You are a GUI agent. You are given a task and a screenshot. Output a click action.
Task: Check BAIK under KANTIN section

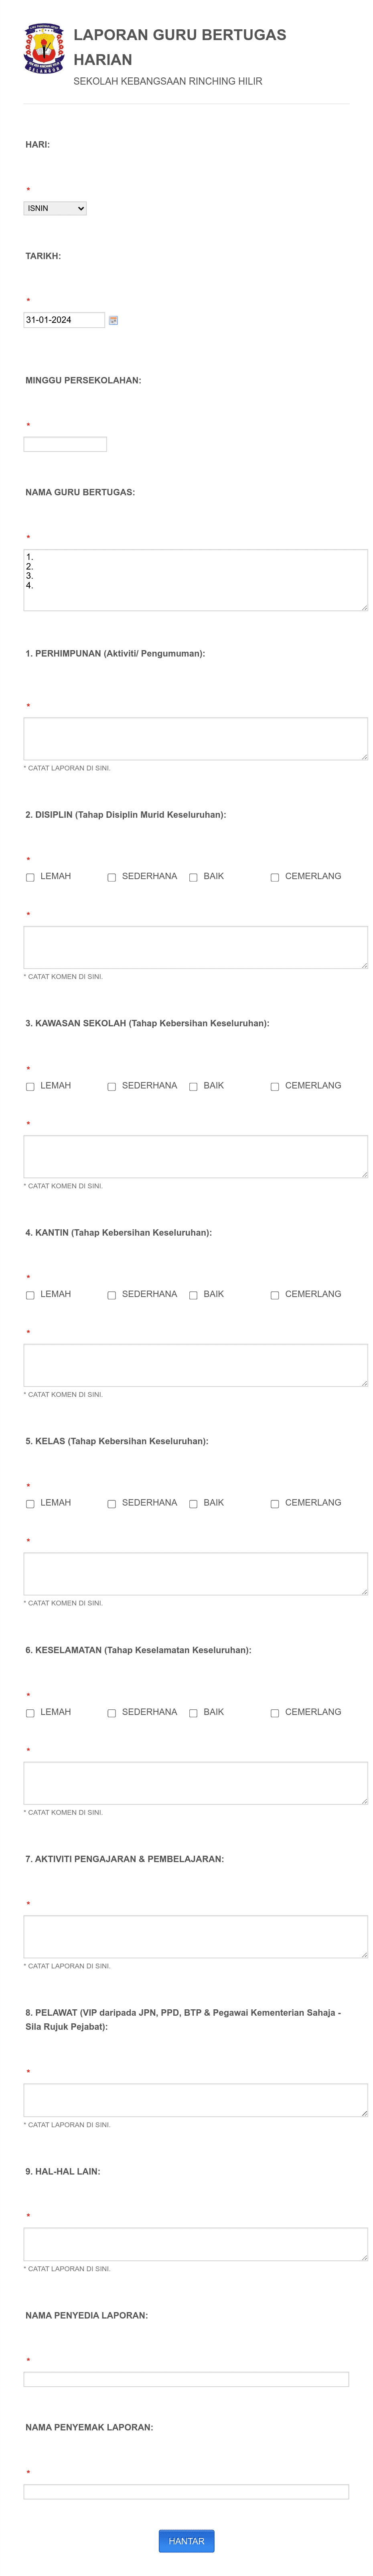coord(193,1295)
